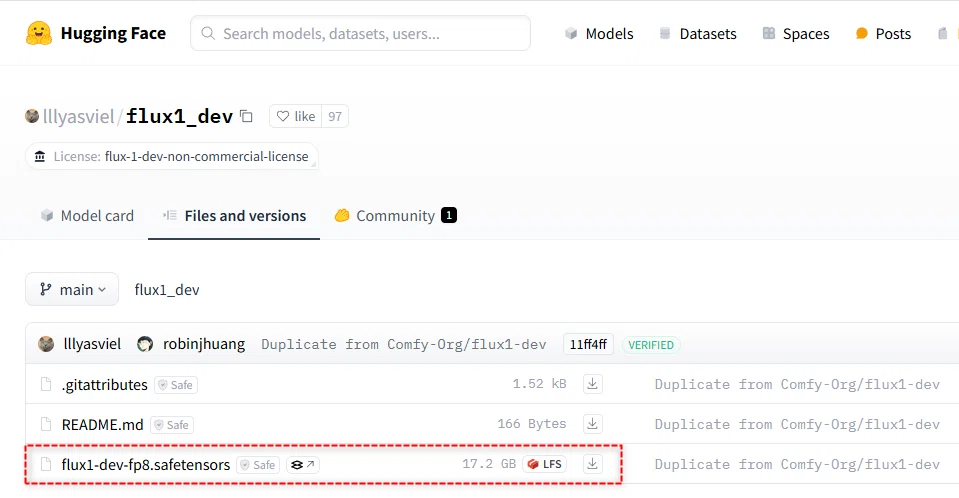Click the 17.2 GB file size text
This screenshot has height=498, width=959.
[489, 464]
